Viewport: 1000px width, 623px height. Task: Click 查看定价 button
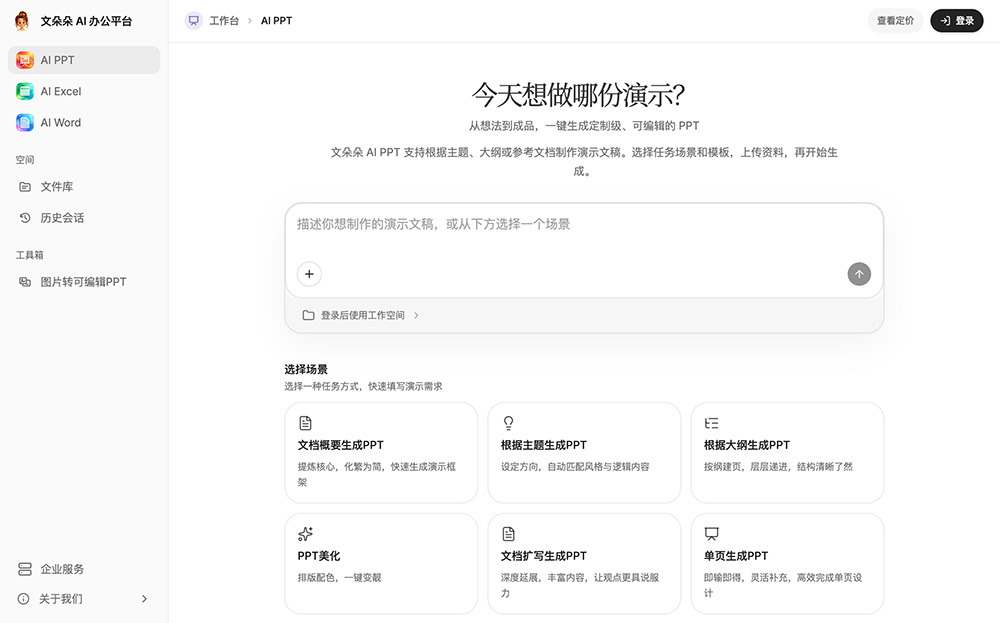(895, 20)
